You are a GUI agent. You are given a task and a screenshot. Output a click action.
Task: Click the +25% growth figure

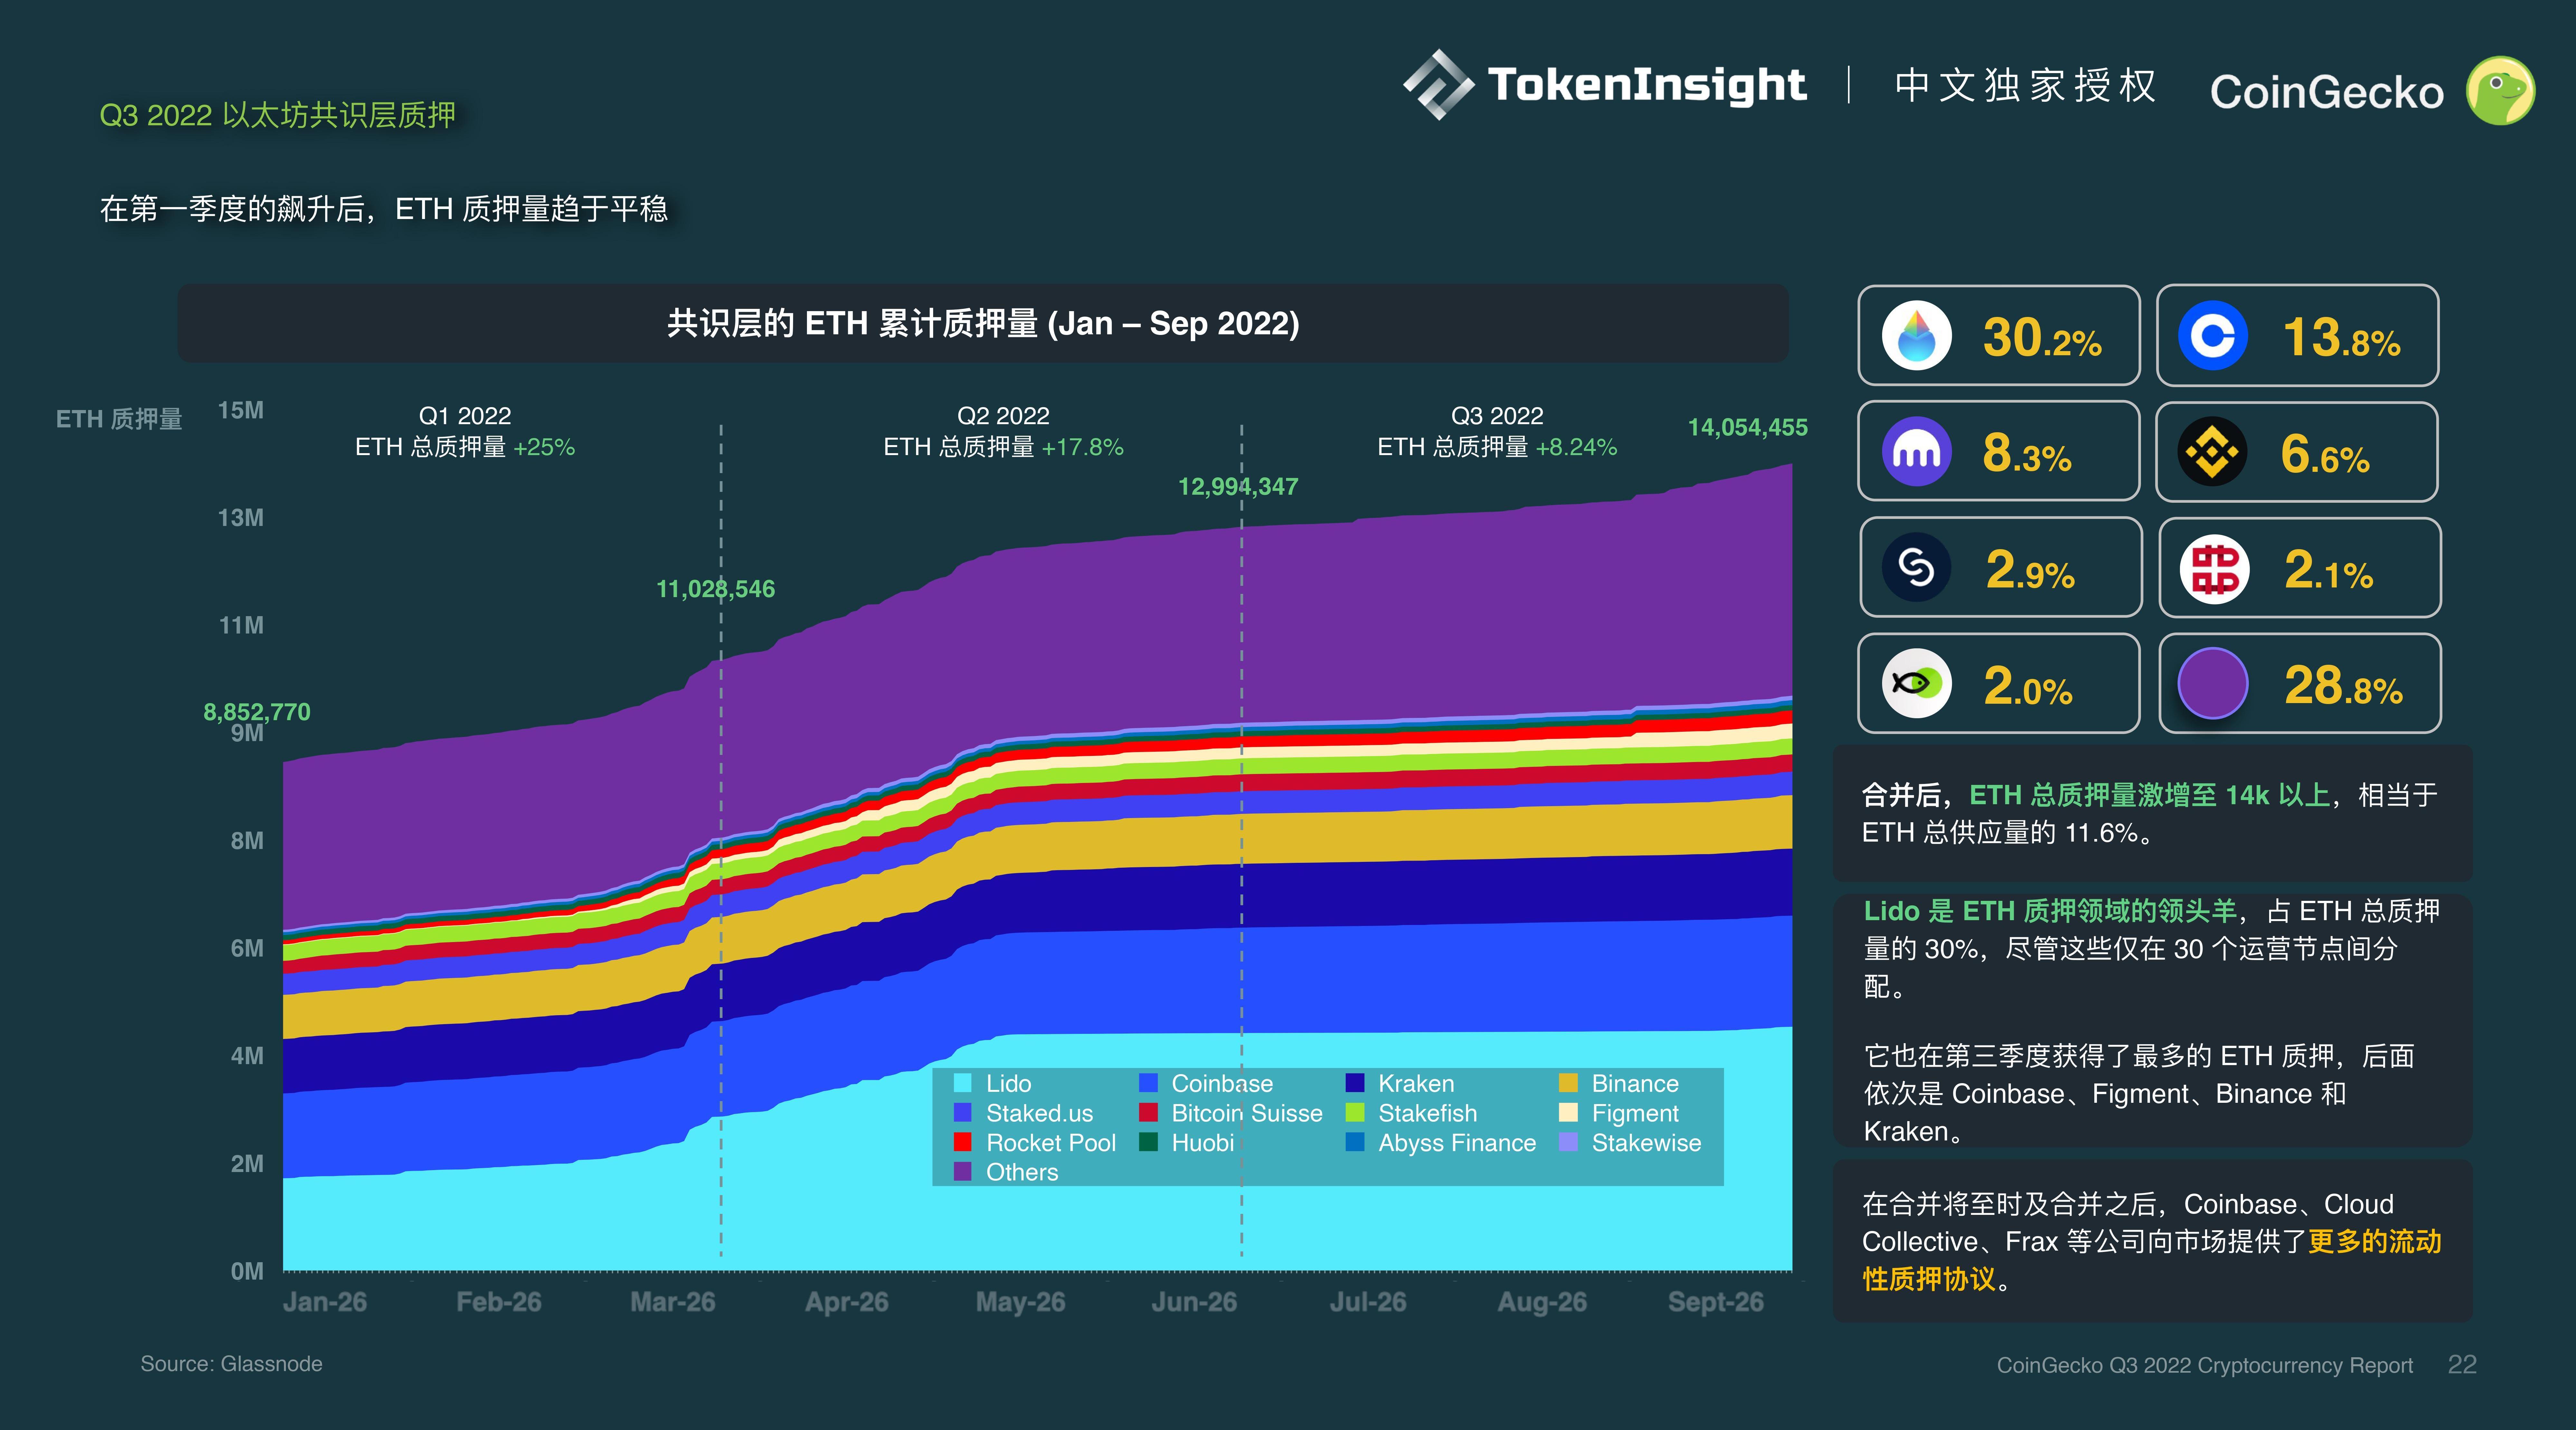click(544, 447)
